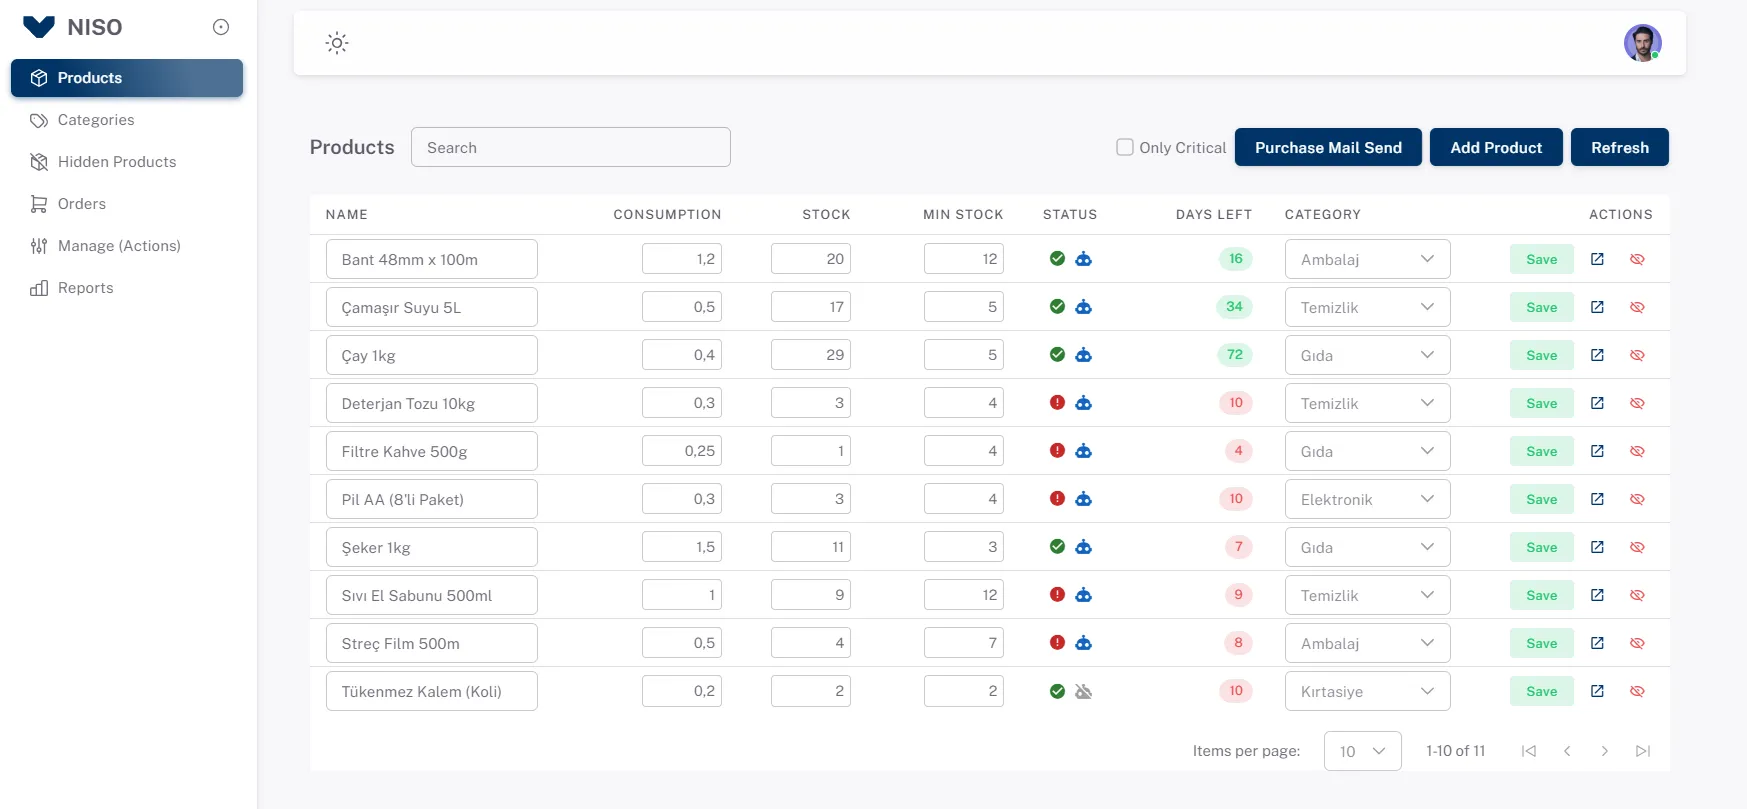Viewport: 1747px width, 809px height.
Task: Hide product Deterjan Tozu 10kg
Action: 1637,403
